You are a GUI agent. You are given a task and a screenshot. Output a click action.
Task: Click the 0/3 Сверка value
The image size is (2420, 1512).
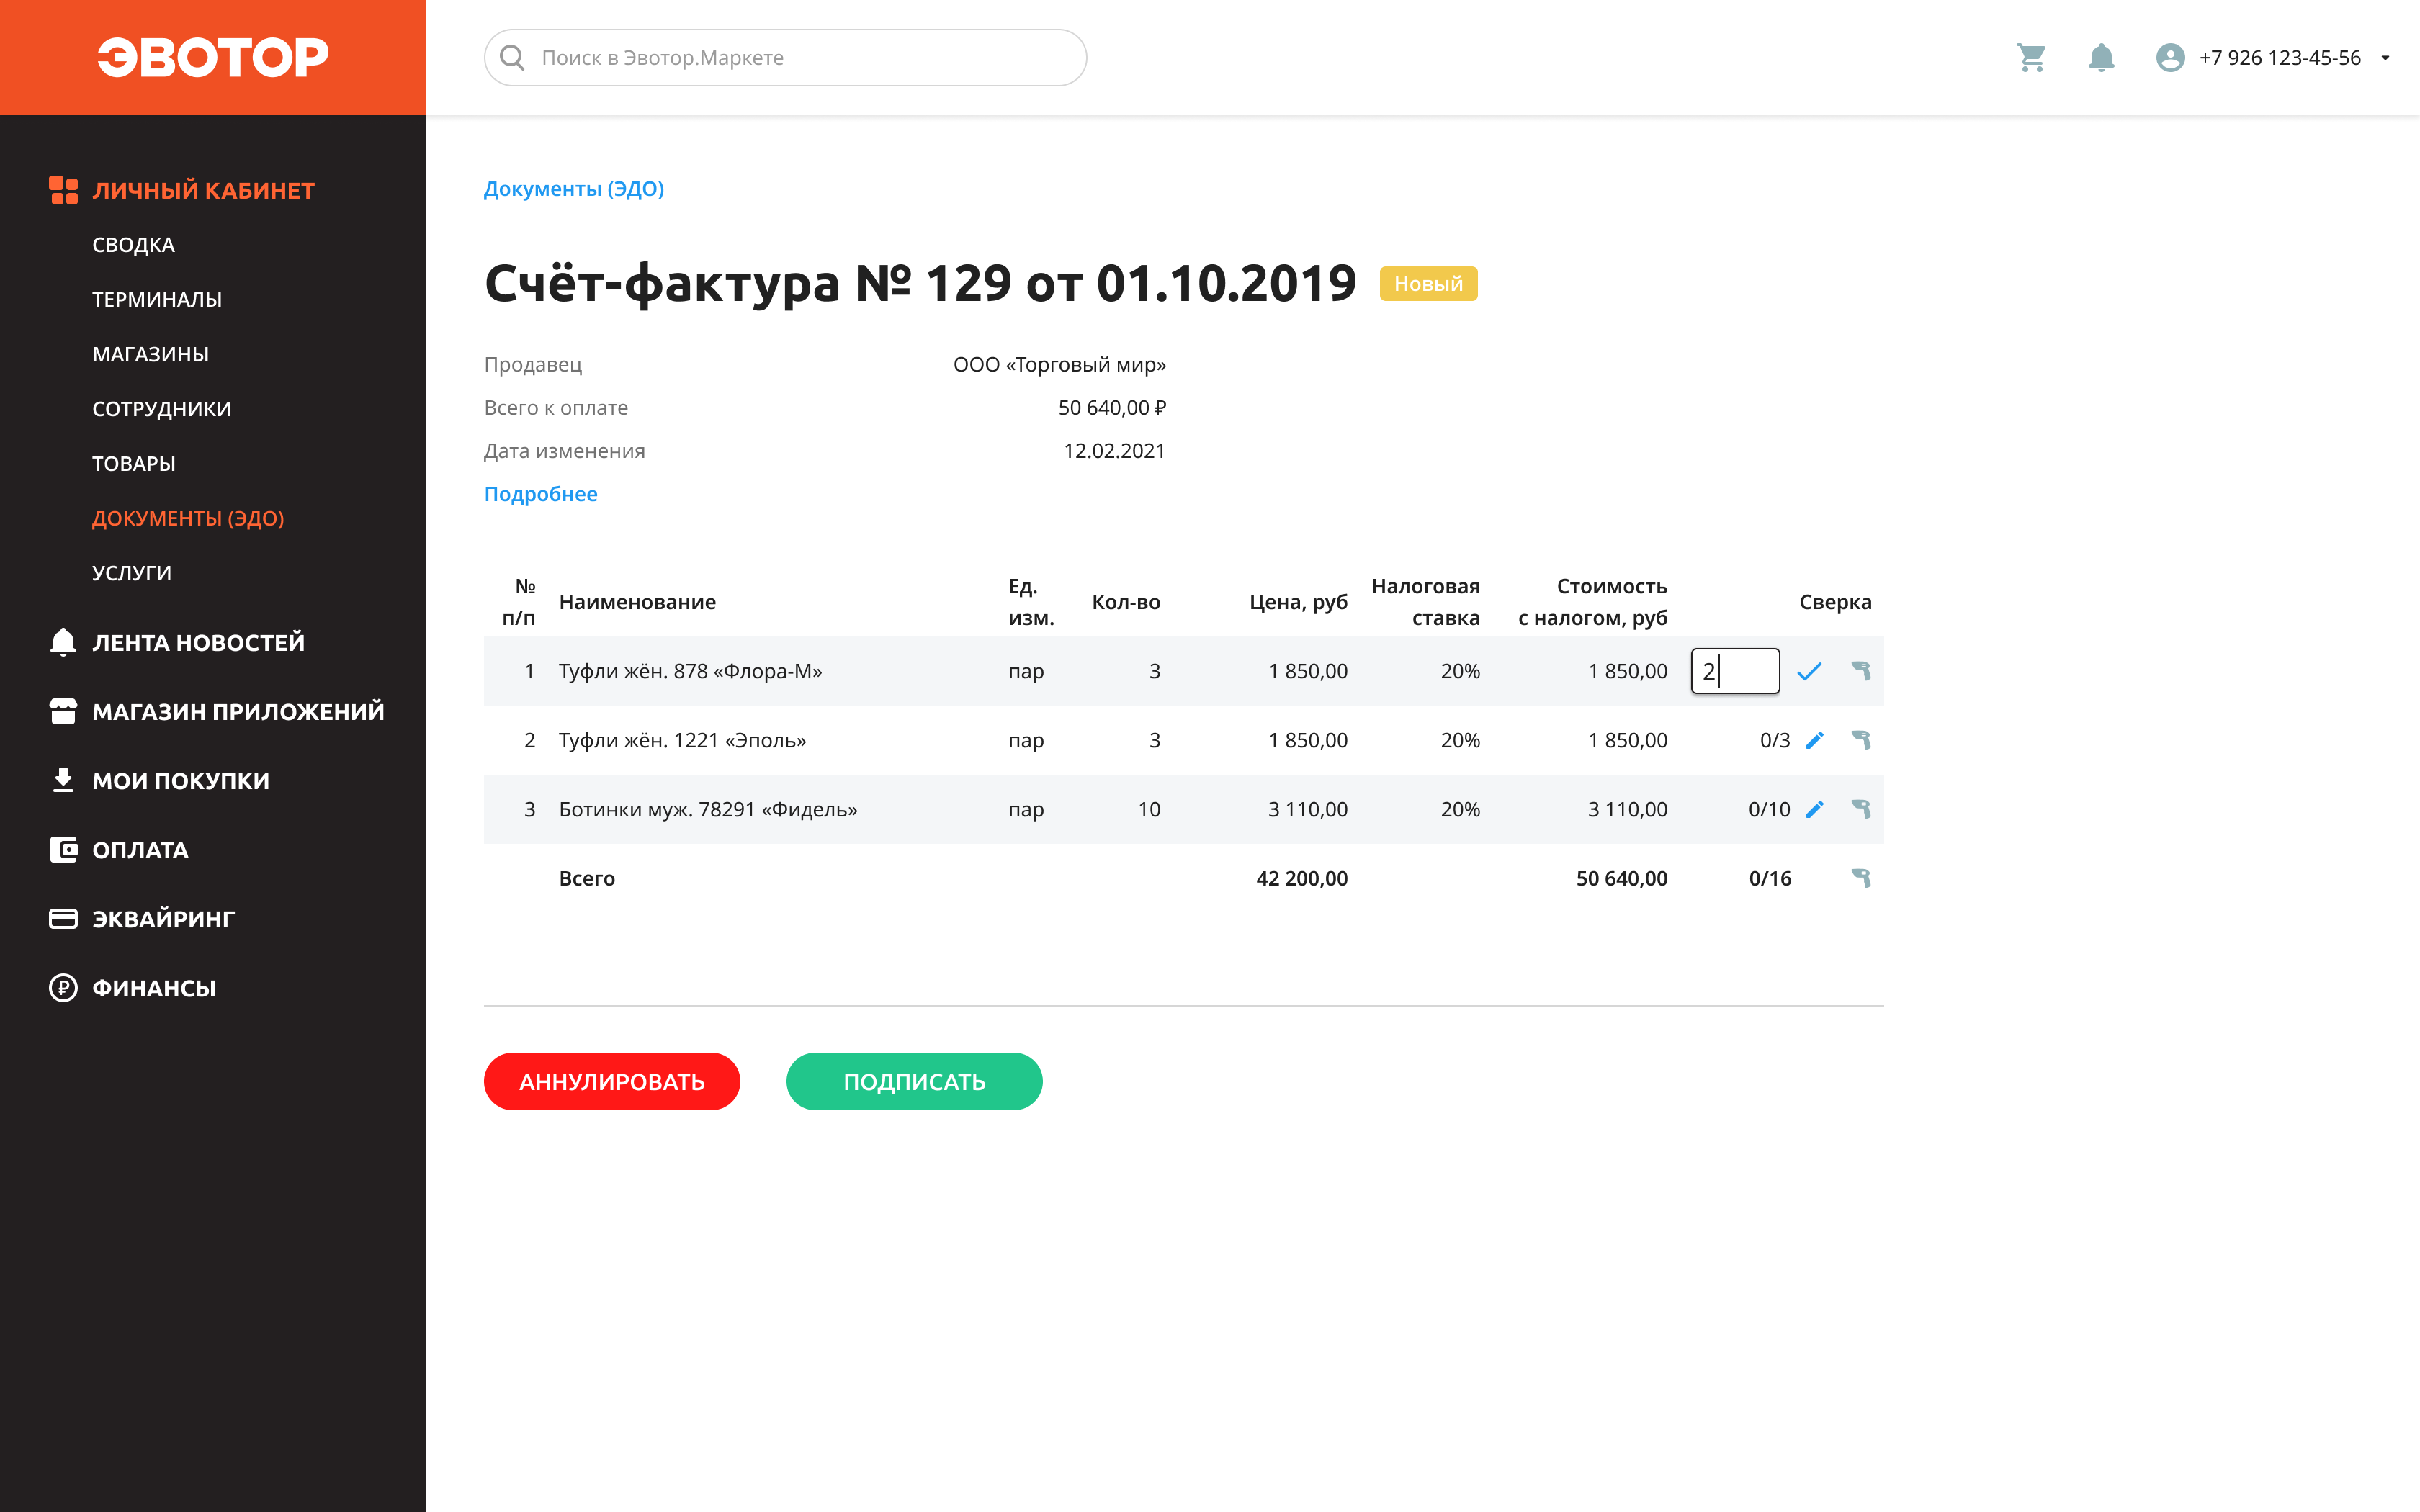(1775, 740)
